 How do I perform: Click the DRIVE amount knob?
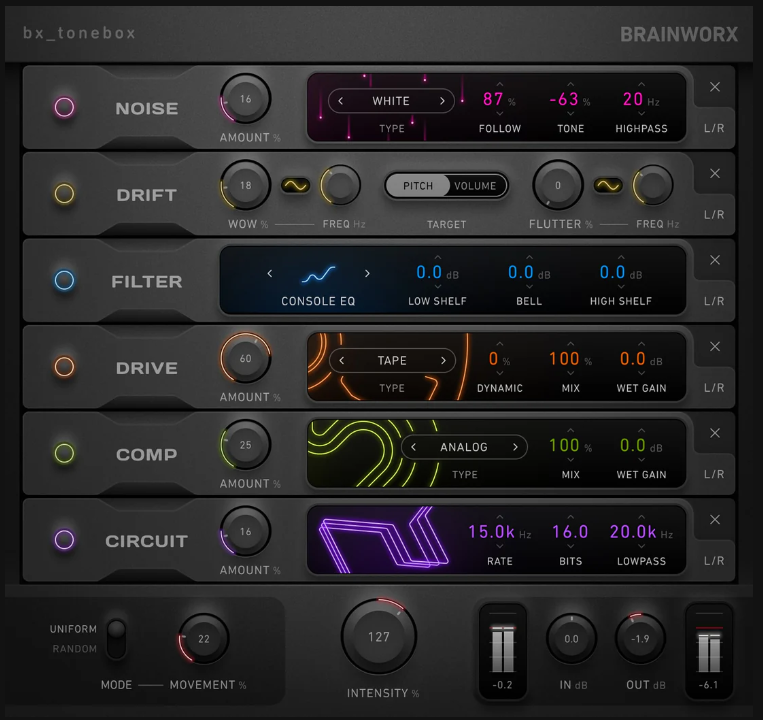pos(245,359)
